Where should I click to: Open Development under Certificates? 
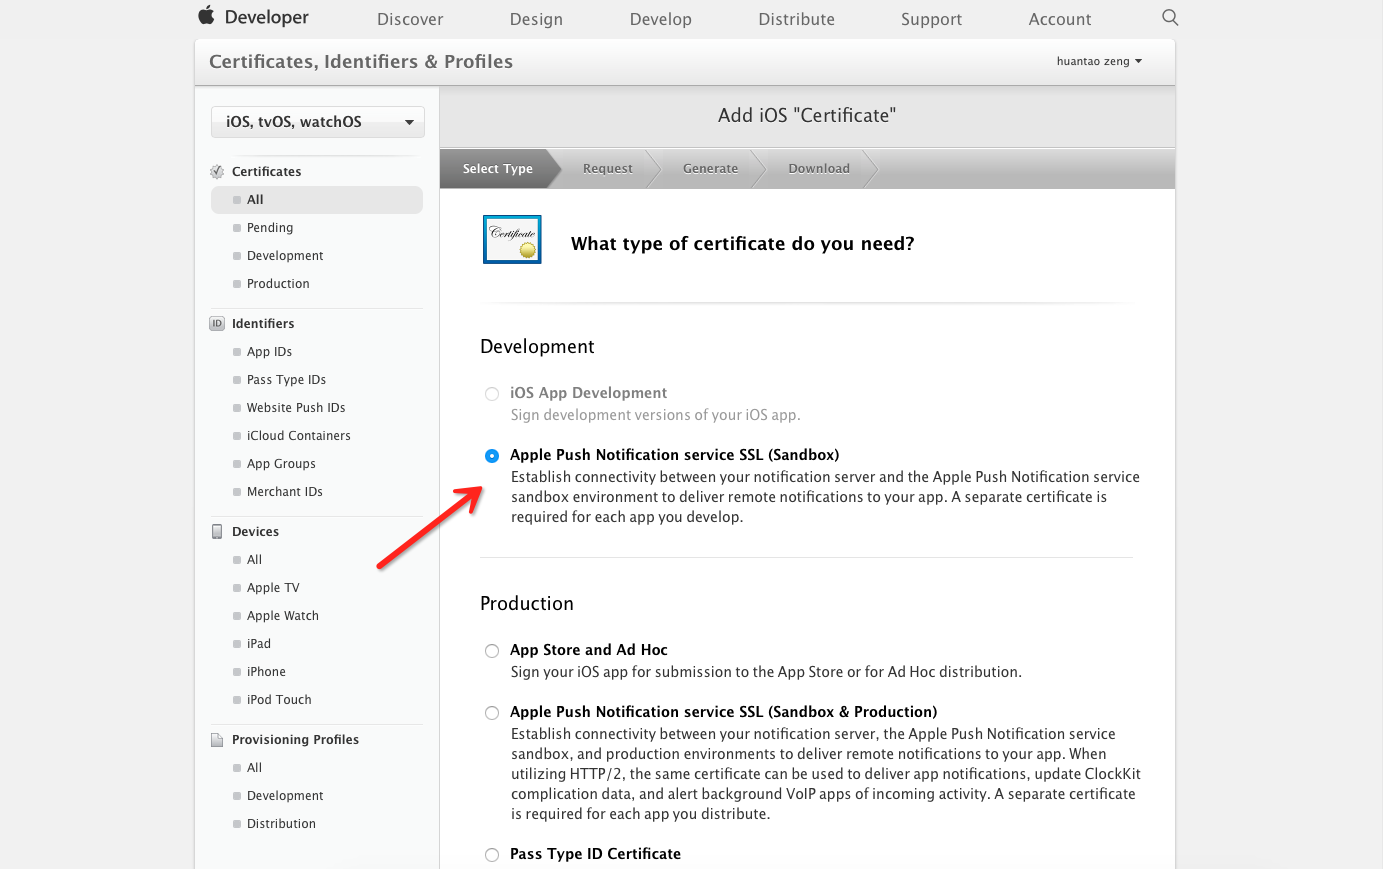(285, 256)
